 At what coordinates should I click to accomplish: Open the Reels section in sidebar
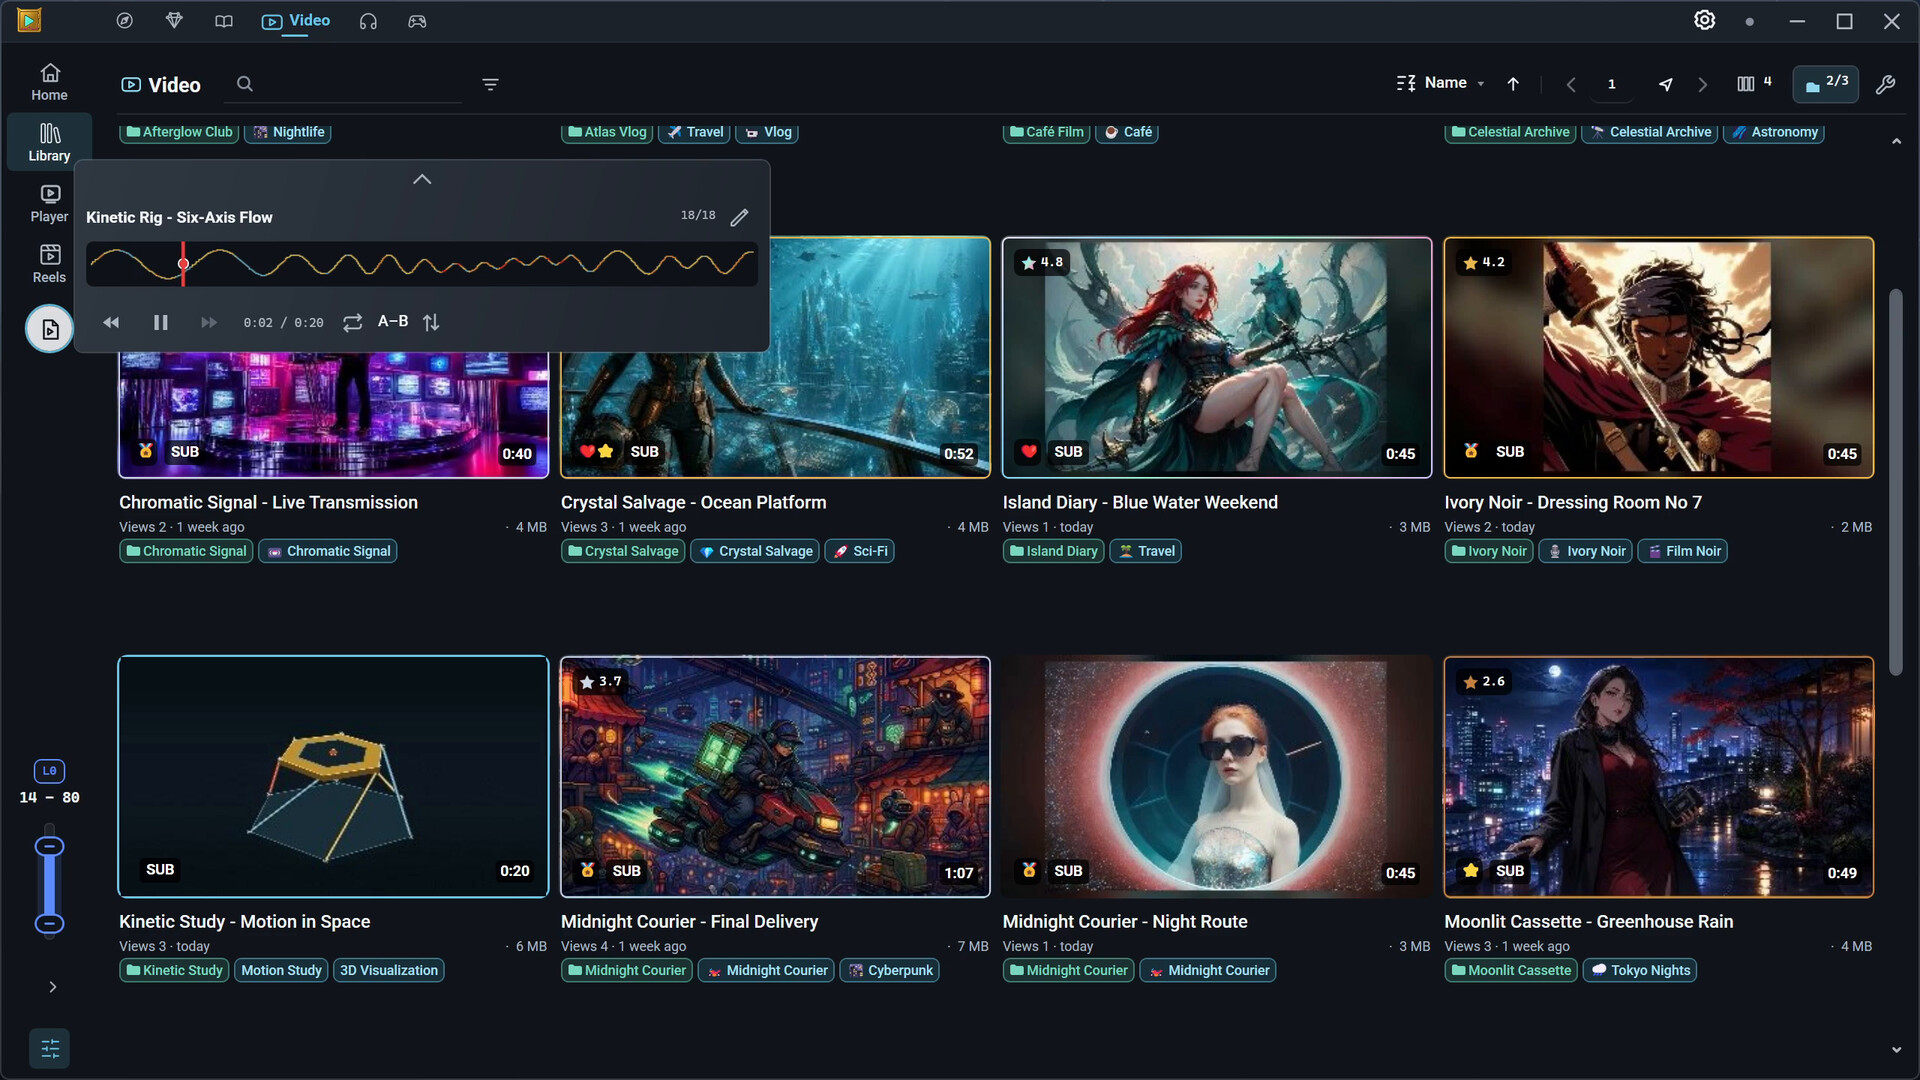point(49,264)
